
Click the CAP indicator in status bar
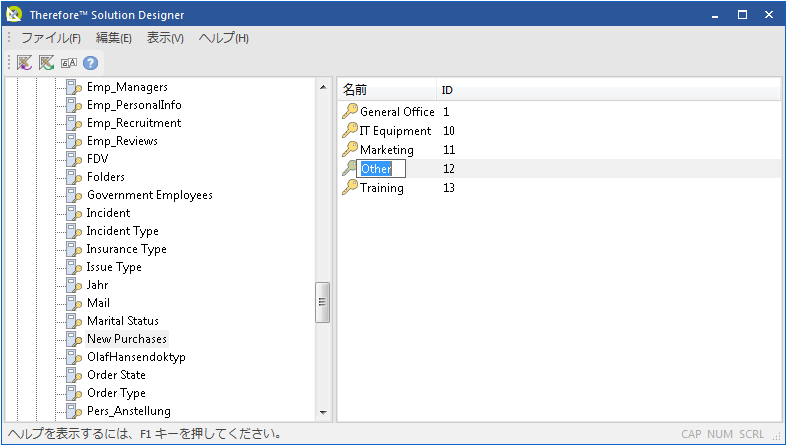[691, 434]
